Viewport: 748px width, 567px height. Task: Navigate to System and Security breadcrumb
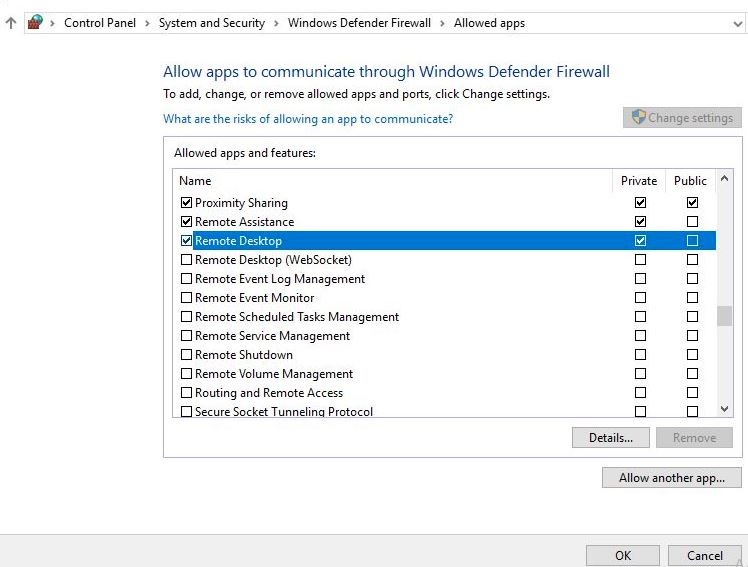211,23
